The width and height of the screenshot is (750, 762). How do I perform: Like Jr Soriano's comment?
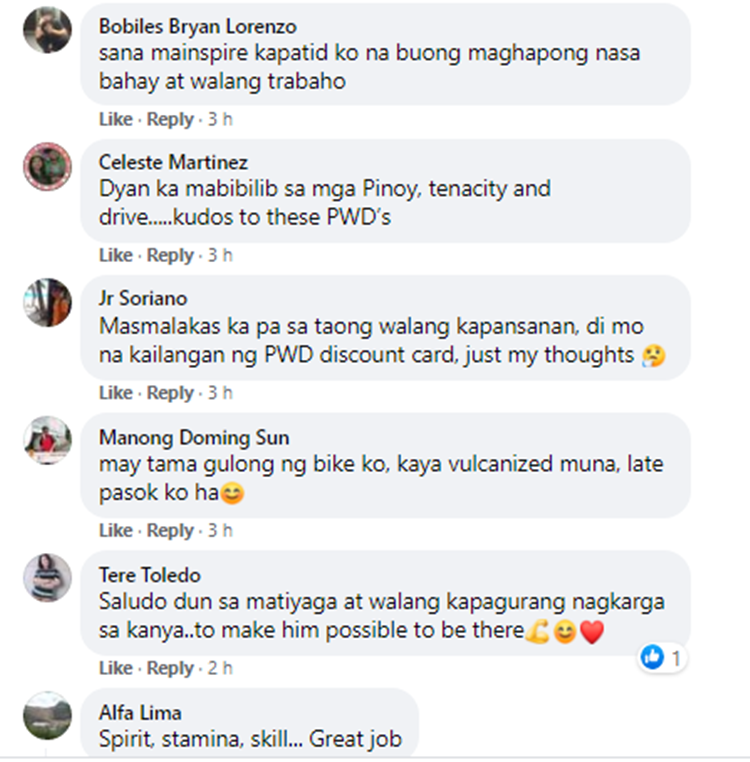tap(116, 393)
